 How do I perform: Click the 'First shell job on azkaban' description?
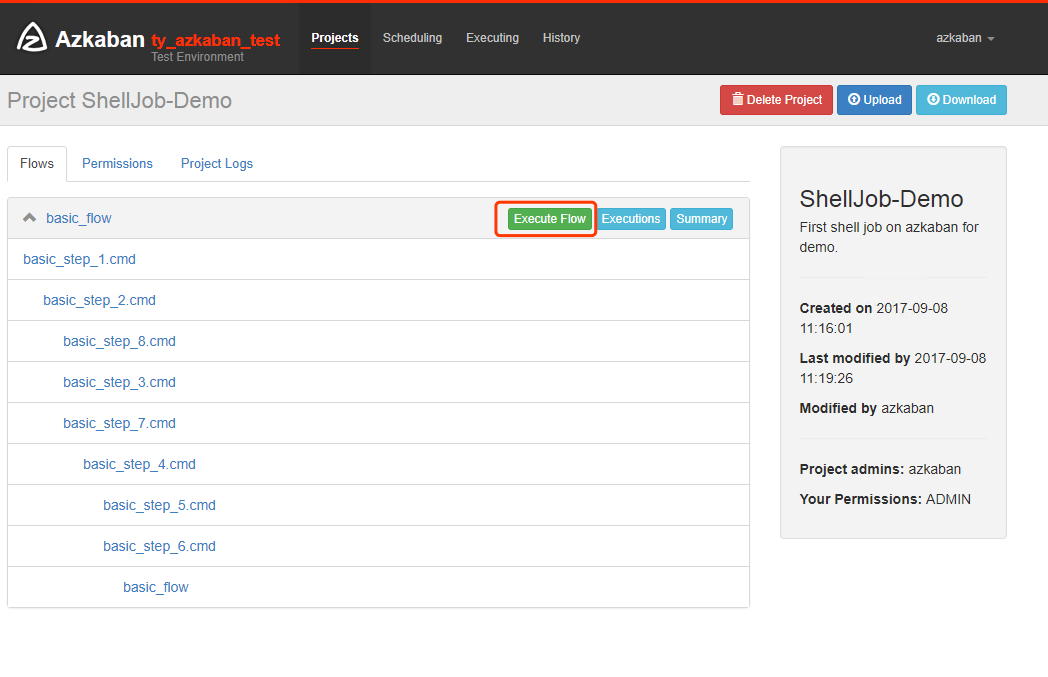click(x=889, y=237)
